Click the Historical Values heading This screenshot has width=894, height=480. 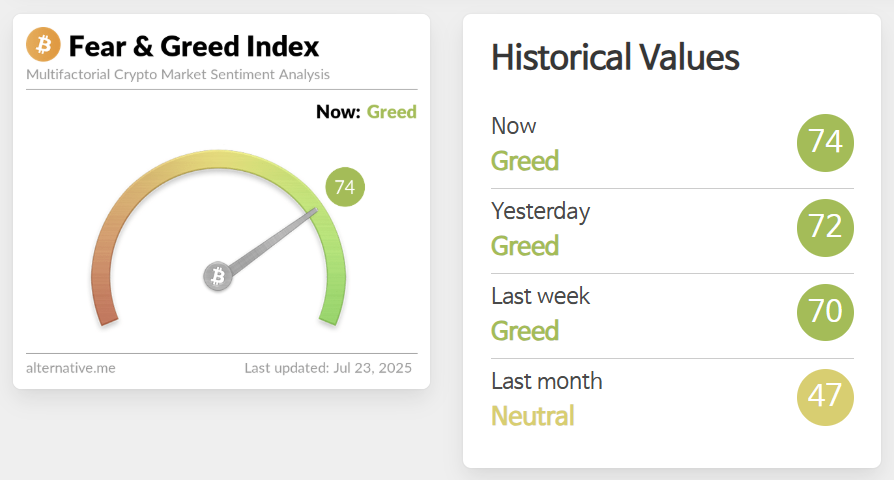[615, 57]
